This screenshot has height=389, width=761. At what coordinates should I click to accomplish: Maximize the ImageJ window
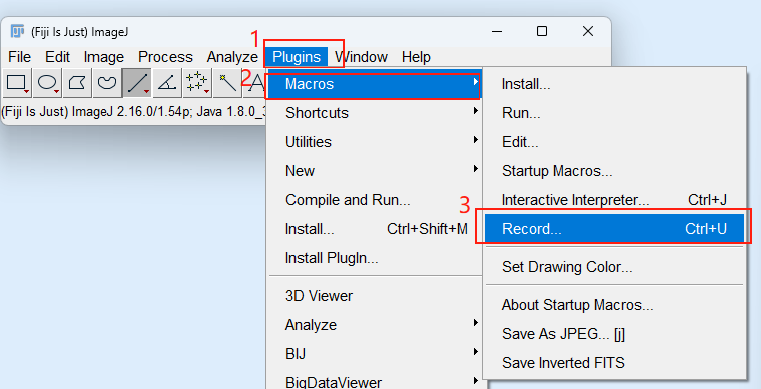tap(542, 32)
